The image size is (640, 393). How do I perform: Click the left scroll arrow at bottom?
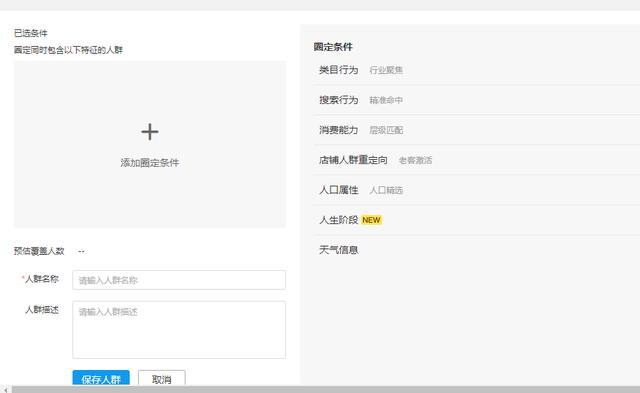tap(5, 390)
